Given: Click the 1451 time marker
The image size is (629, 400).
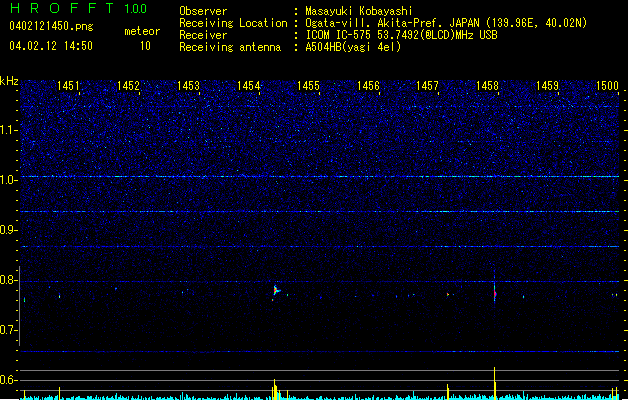Looking at the screenshot, I should click(x=68, y=86).
